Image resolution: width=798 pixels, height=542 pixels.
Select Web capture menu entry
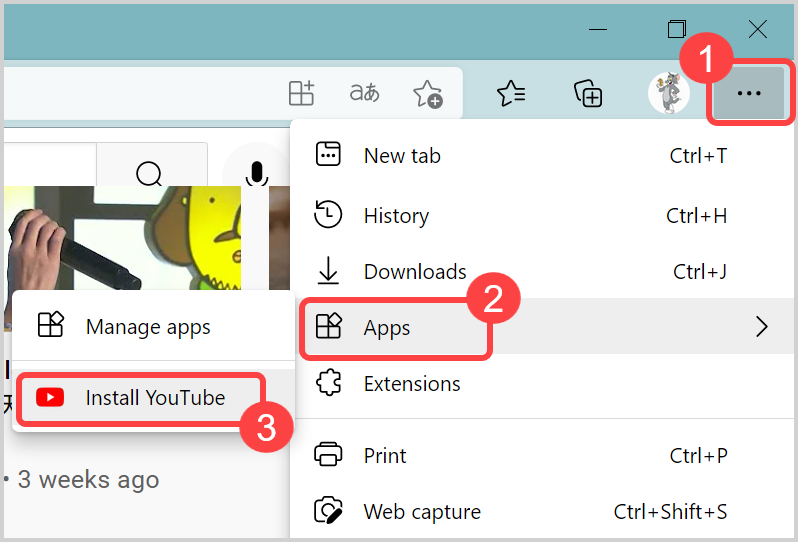coord(421,511)
